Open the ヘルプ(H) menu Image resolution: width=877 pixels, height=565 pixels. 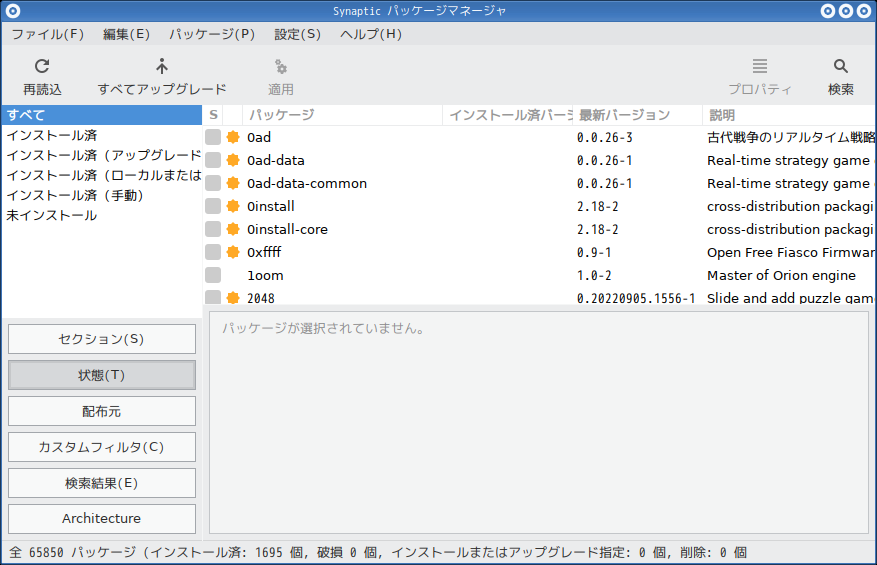coord(371,34)
